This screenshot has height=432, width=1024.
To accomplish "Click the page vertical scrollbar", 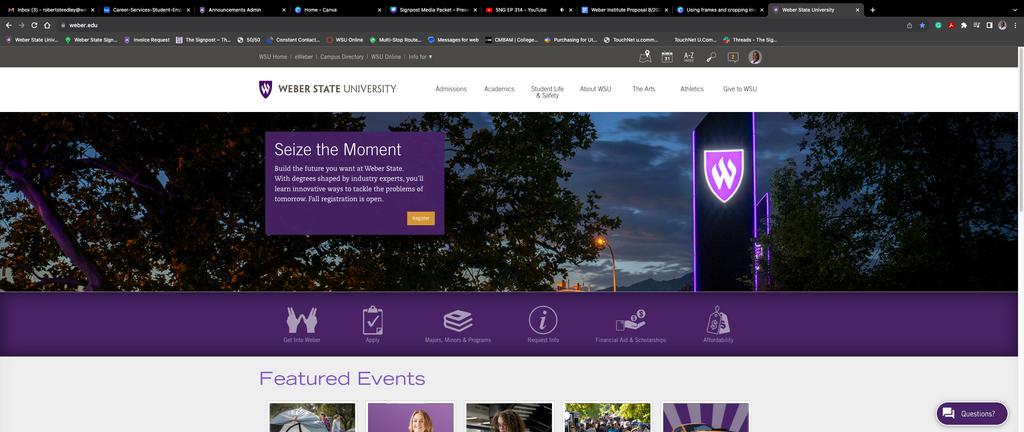I will click(1021, 131).
